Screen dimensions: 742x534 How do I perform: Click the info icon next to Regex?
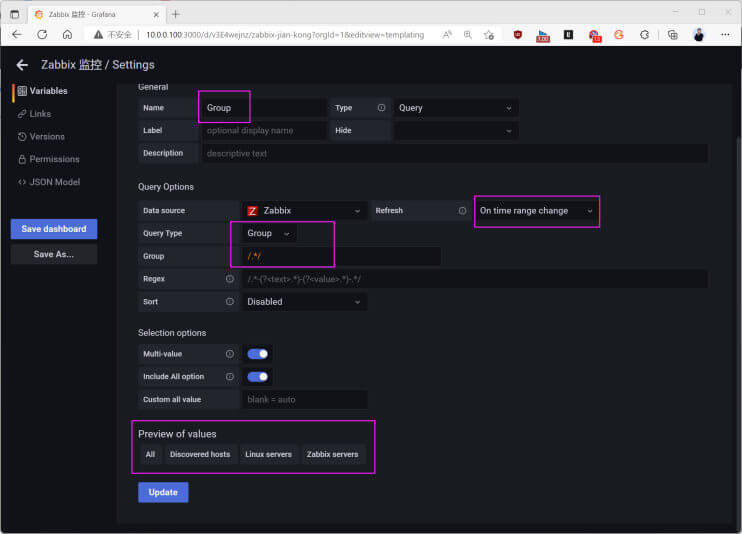(x=230, y=279)
